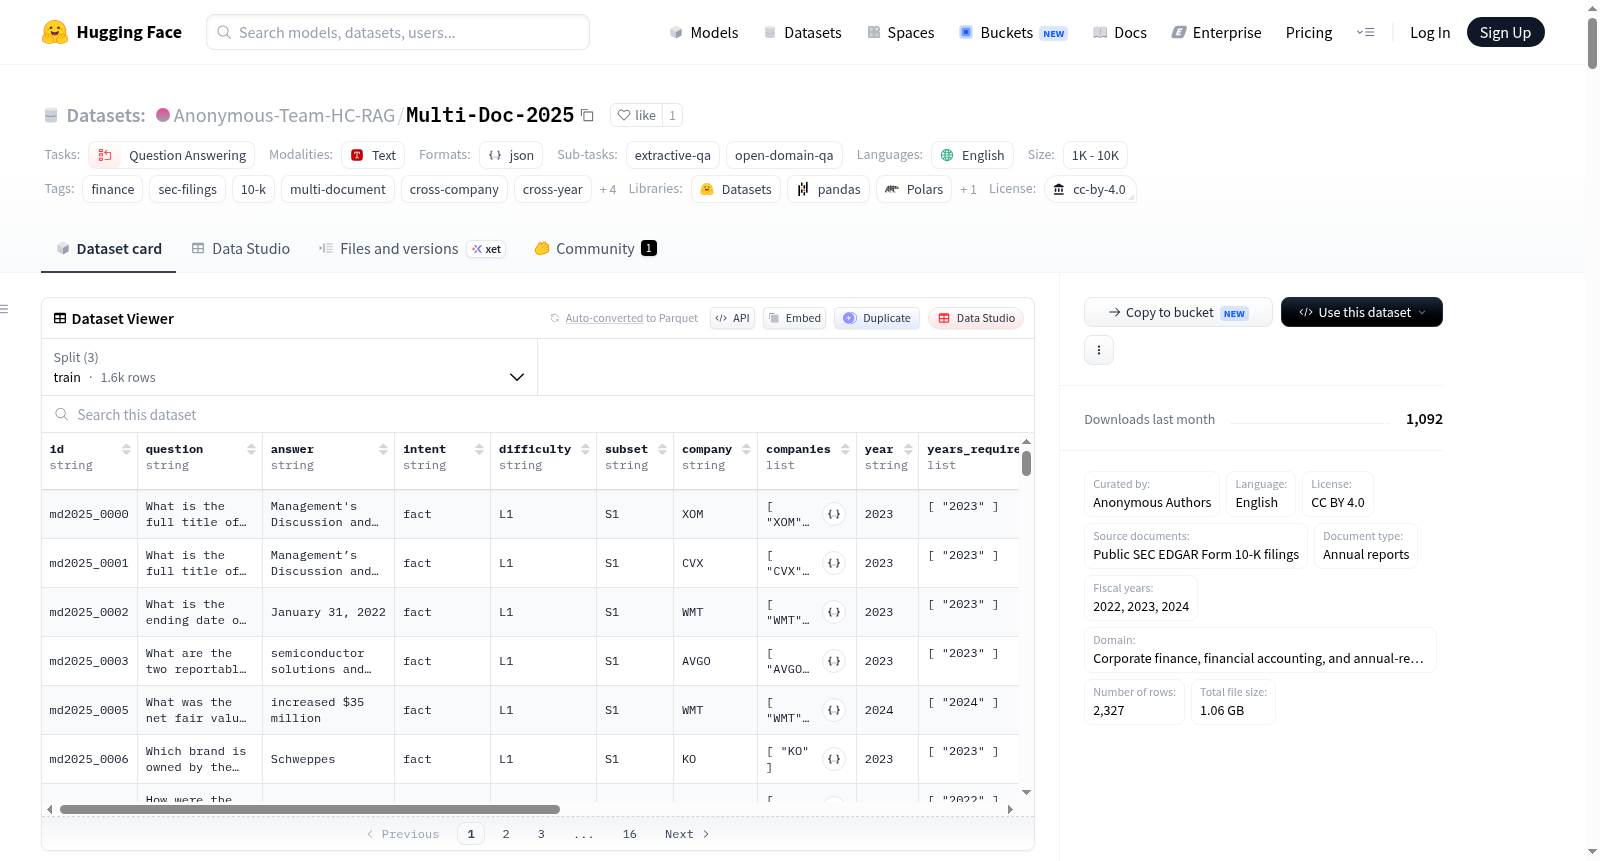Go to Models in the navigation
The width and height of the screenshot is (1600, 861).
tap(704, 32)
